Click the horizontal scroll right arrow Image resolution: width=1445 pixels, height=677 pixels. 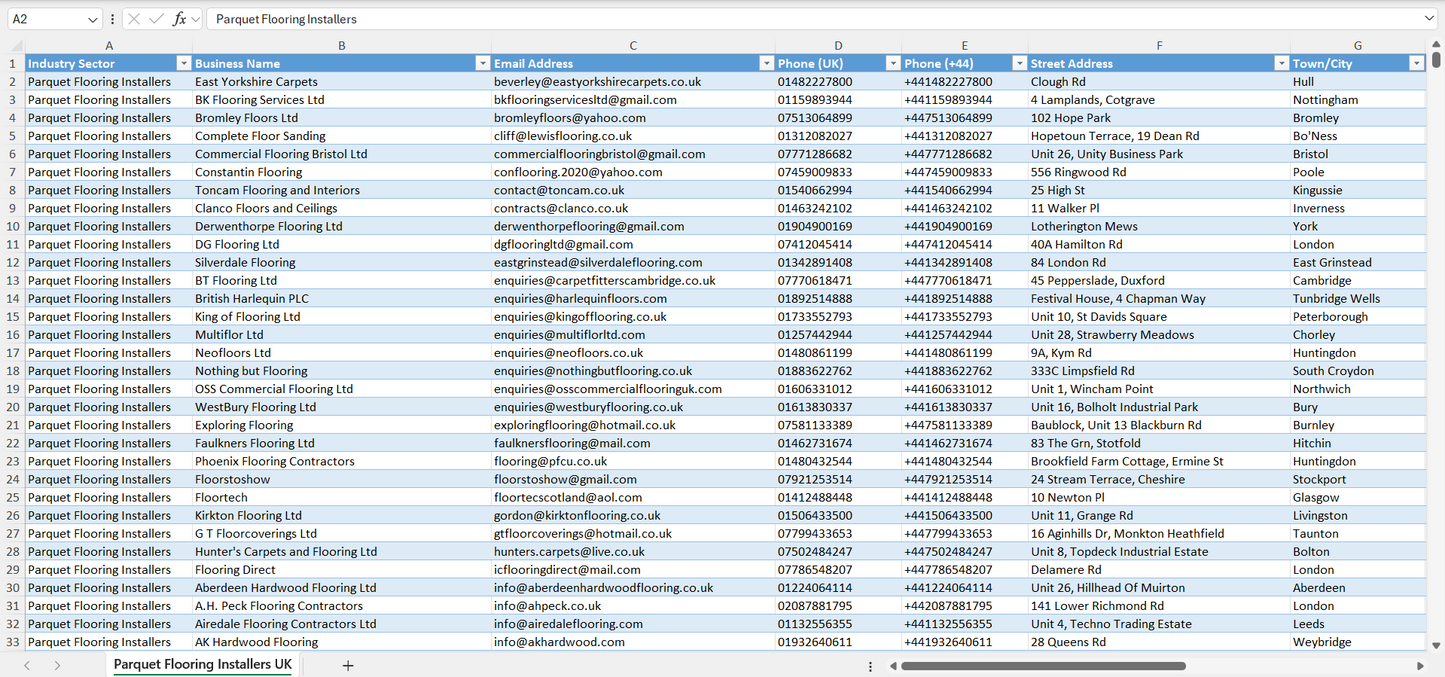pyautogui.click(x=1420, y=665)
